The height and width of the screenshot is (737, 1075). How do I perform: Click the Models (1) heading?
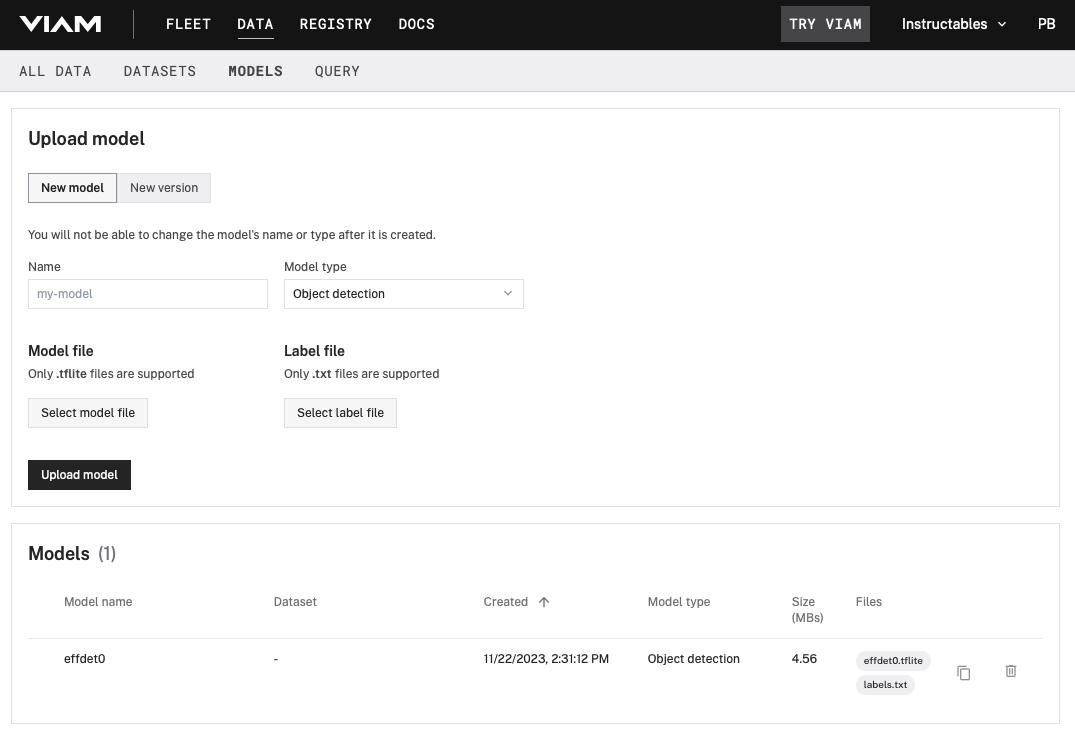pyautogui.click(x=72, y=553)
